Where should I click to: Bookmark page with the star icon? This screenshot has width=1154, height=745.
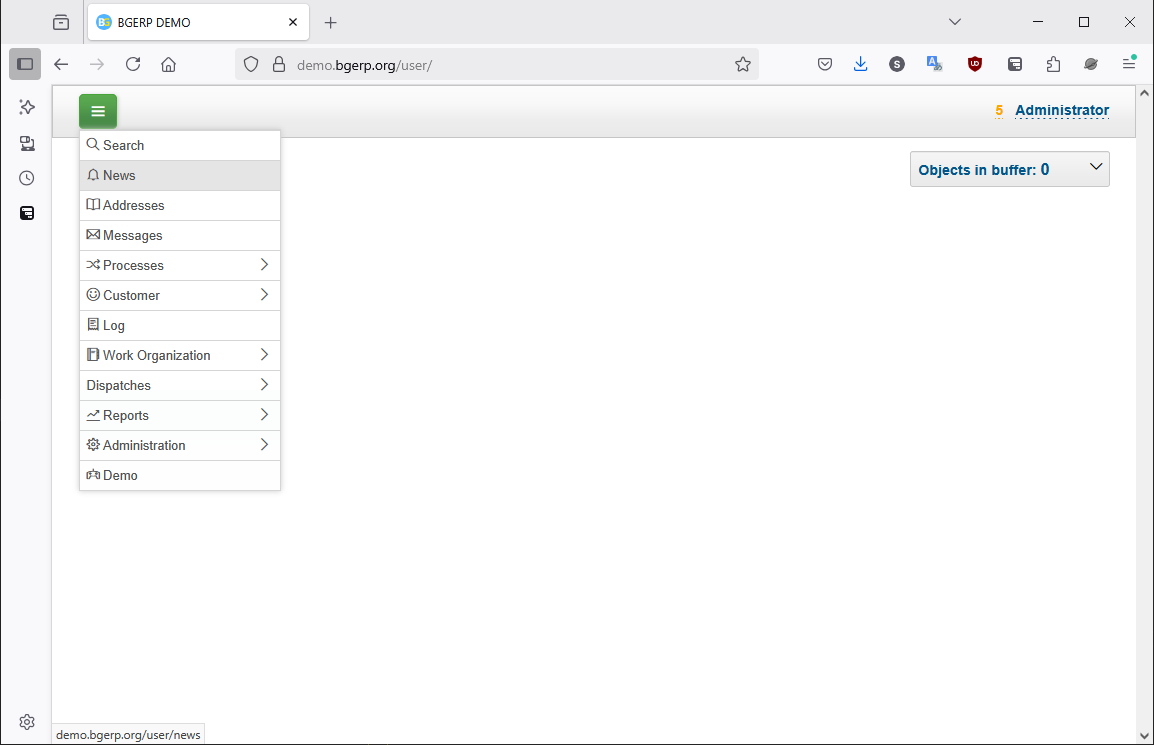(x=742, y=64)
